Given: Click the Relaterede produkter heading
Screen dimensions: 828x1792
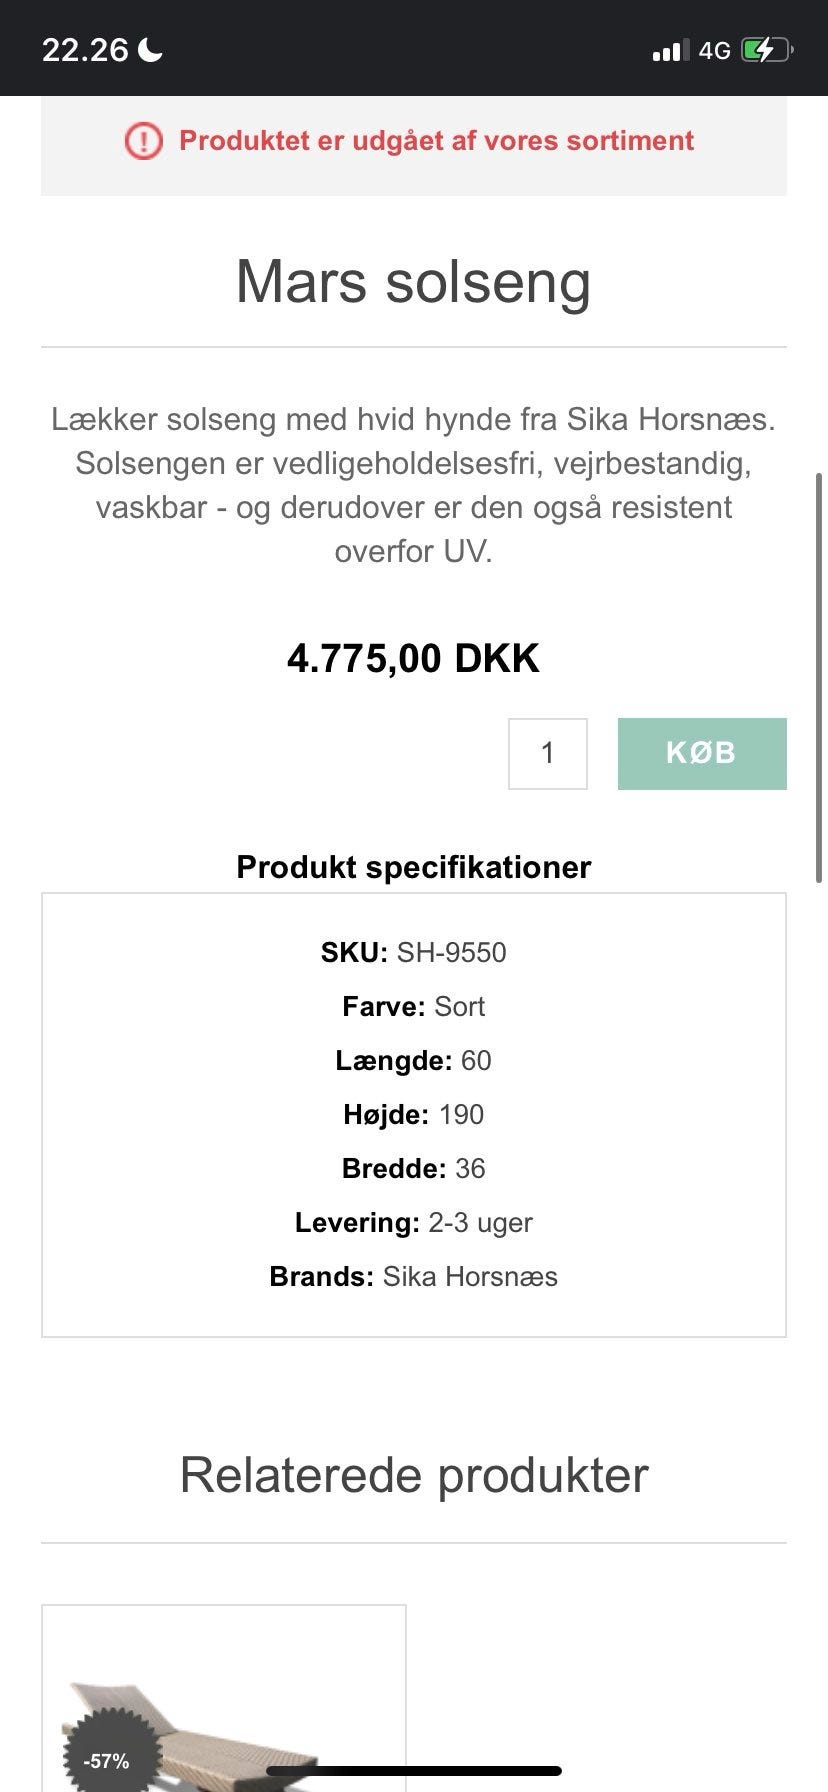Looking at the screenshot, I should point(414,1474).
